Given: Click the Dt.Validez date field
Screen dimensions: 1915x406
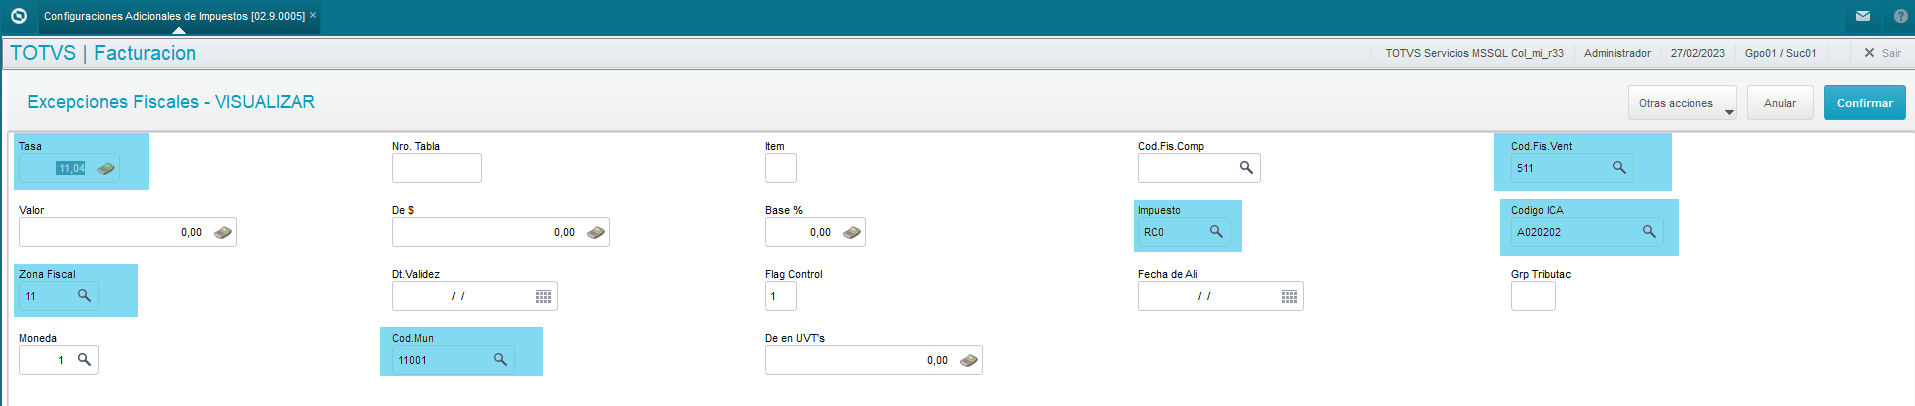Looking at the screenshot, I should click(x=474, y=296).
